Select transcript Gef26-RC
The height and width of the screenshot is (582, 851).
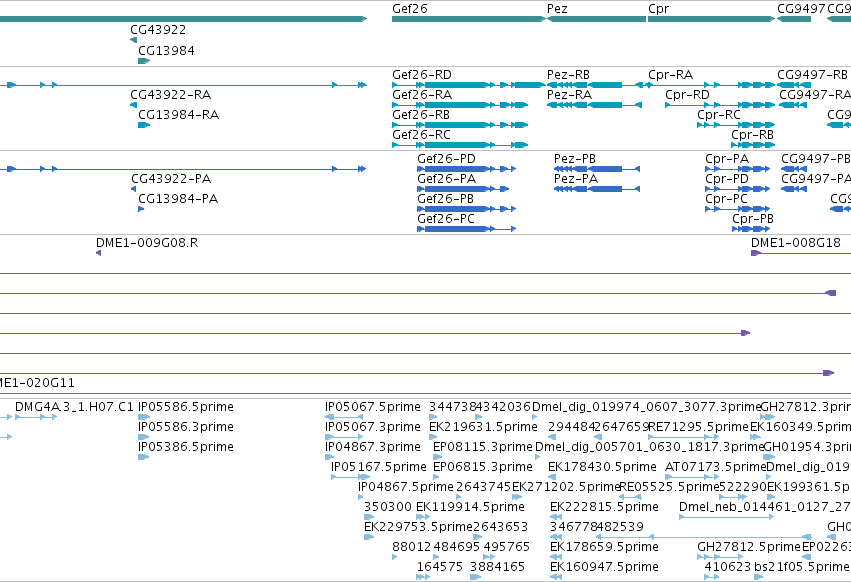[421, 135]
